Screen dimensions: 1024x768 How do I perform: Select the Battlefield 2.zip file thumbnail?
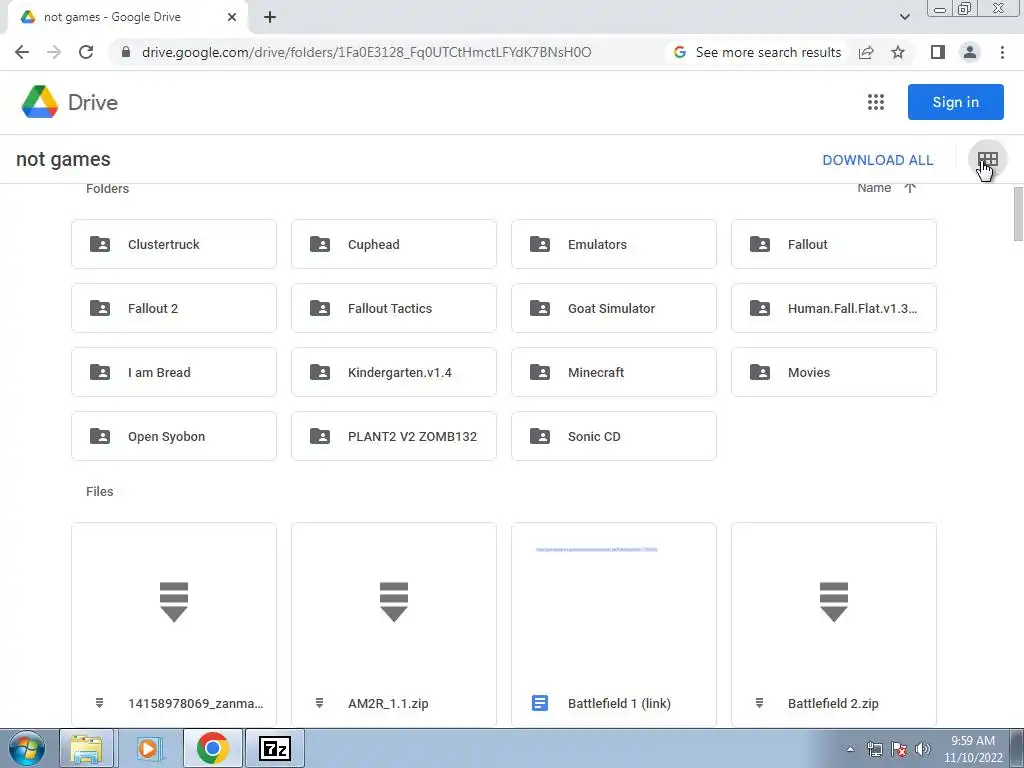[834, 624]
